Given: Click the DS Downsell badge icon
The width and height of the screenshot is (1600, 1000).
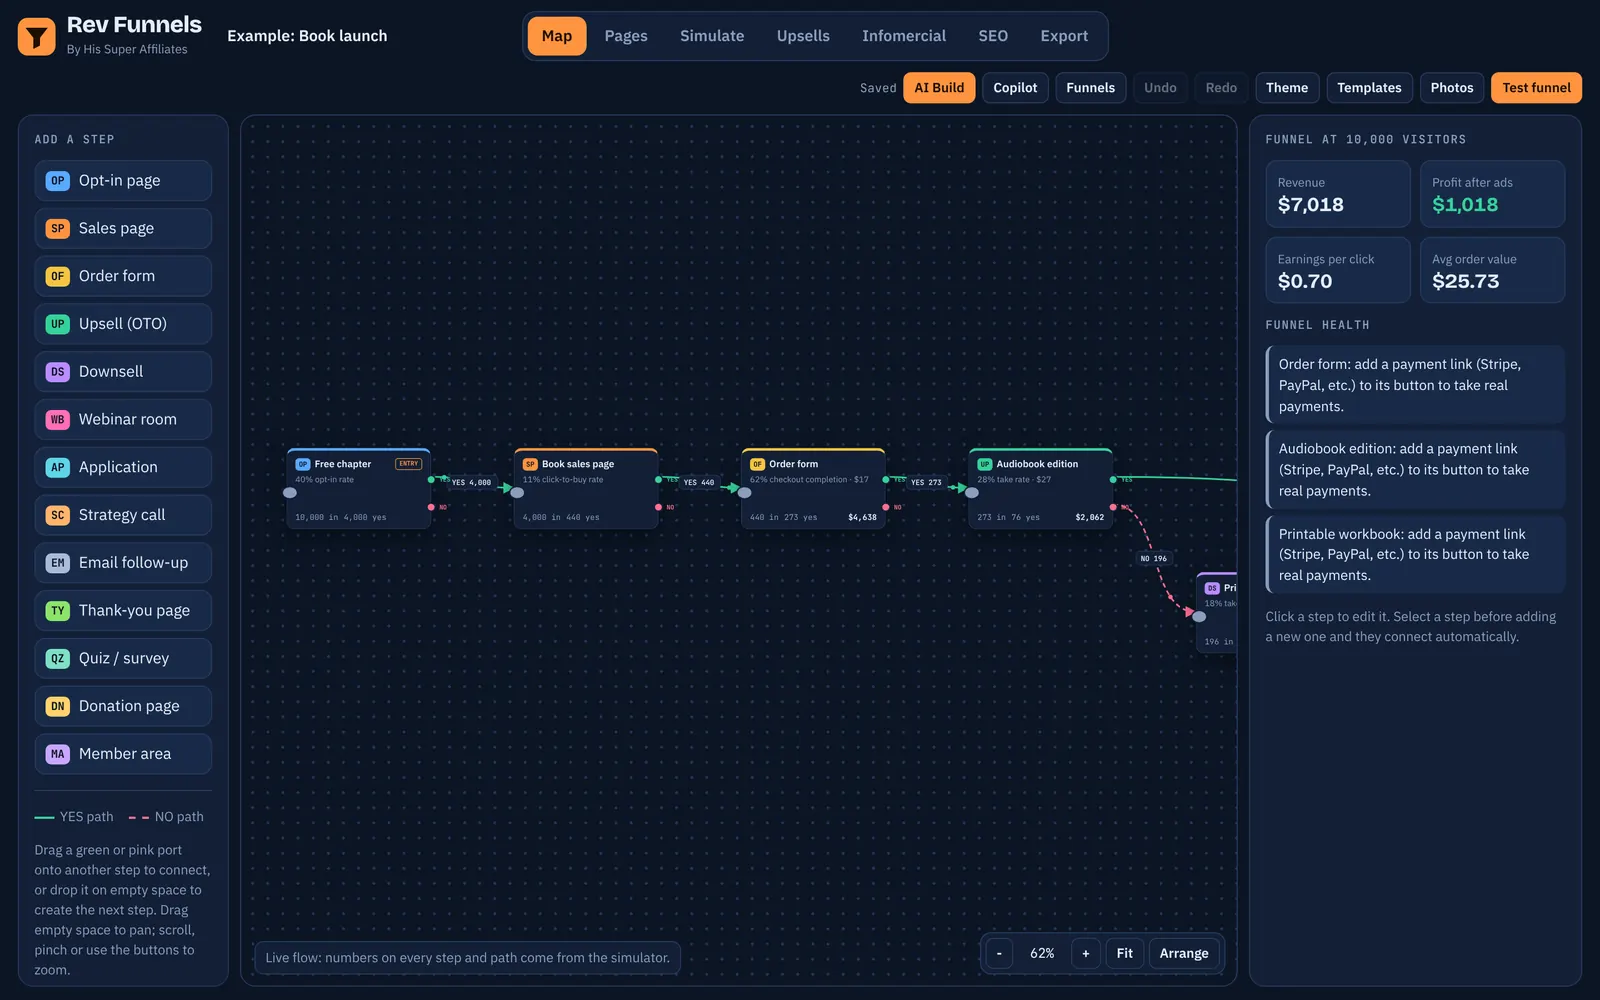Looking at the screenshot, I should 58,372.
